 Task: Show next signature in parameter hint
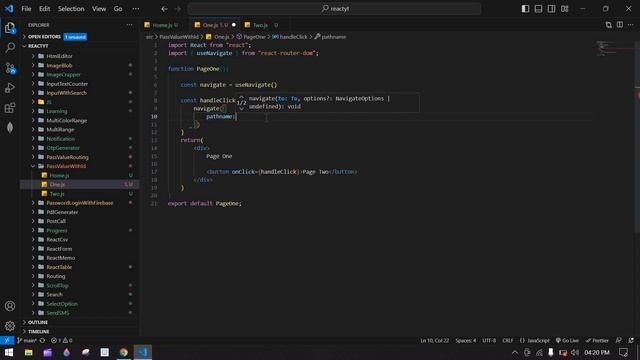(241, 108)
